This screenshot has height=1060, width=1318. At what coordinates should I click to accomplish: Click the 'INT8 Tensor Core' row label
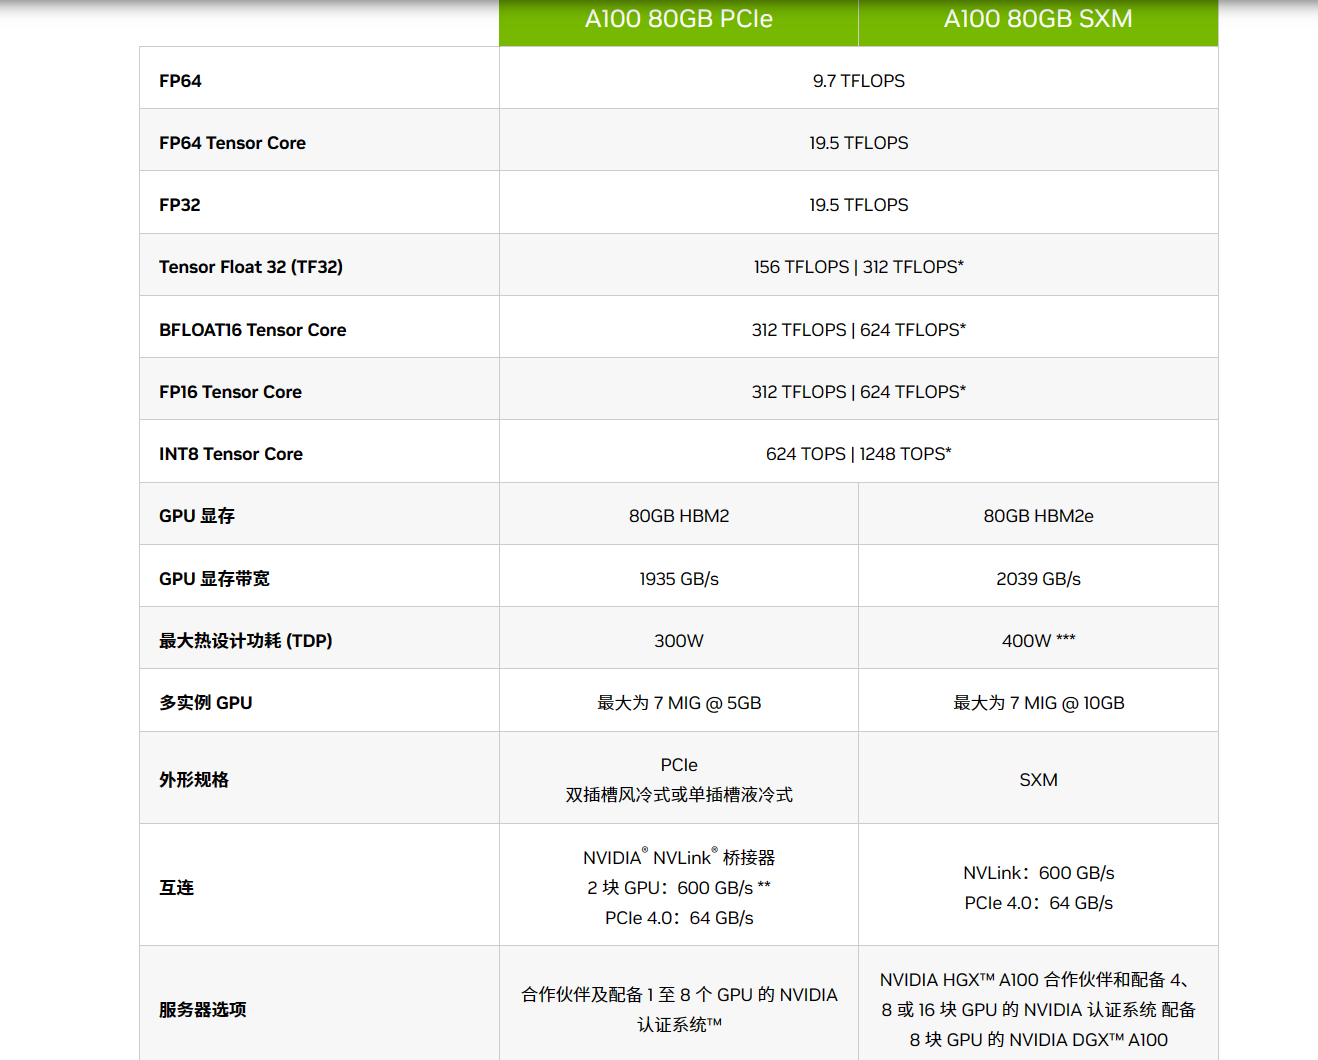(x=231, y=454)
